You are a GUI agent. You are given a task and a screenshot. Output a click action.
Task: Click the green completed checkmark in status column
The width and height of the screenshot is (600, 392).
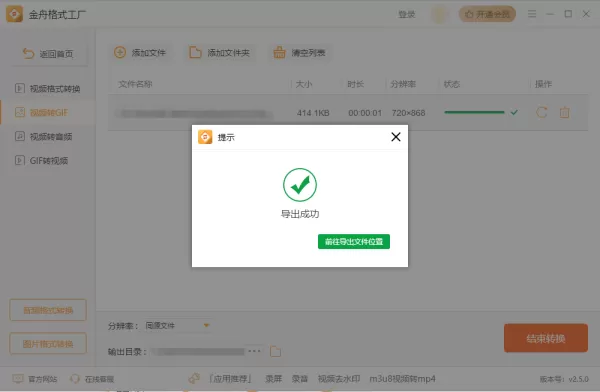pos(514,112)
